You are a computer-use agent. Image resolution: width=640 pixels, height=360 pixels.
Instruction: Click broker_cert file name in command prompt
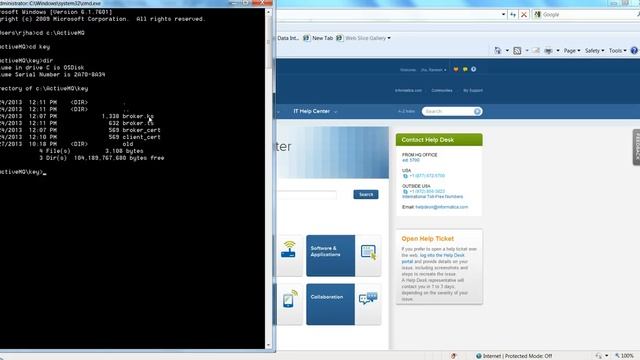[x=141, y=130]
